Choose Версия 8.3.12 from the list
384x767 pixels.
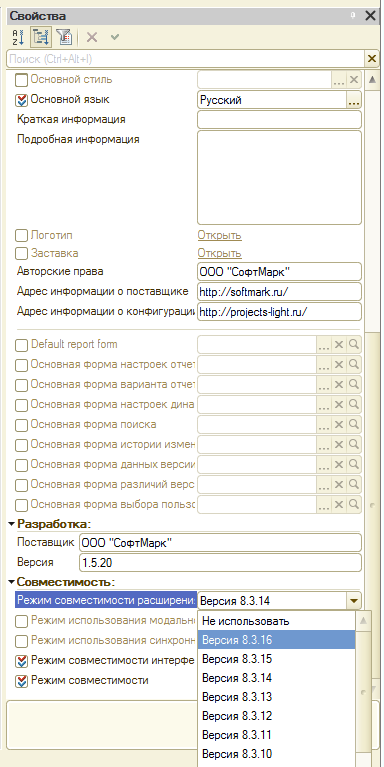pos(276,716)
